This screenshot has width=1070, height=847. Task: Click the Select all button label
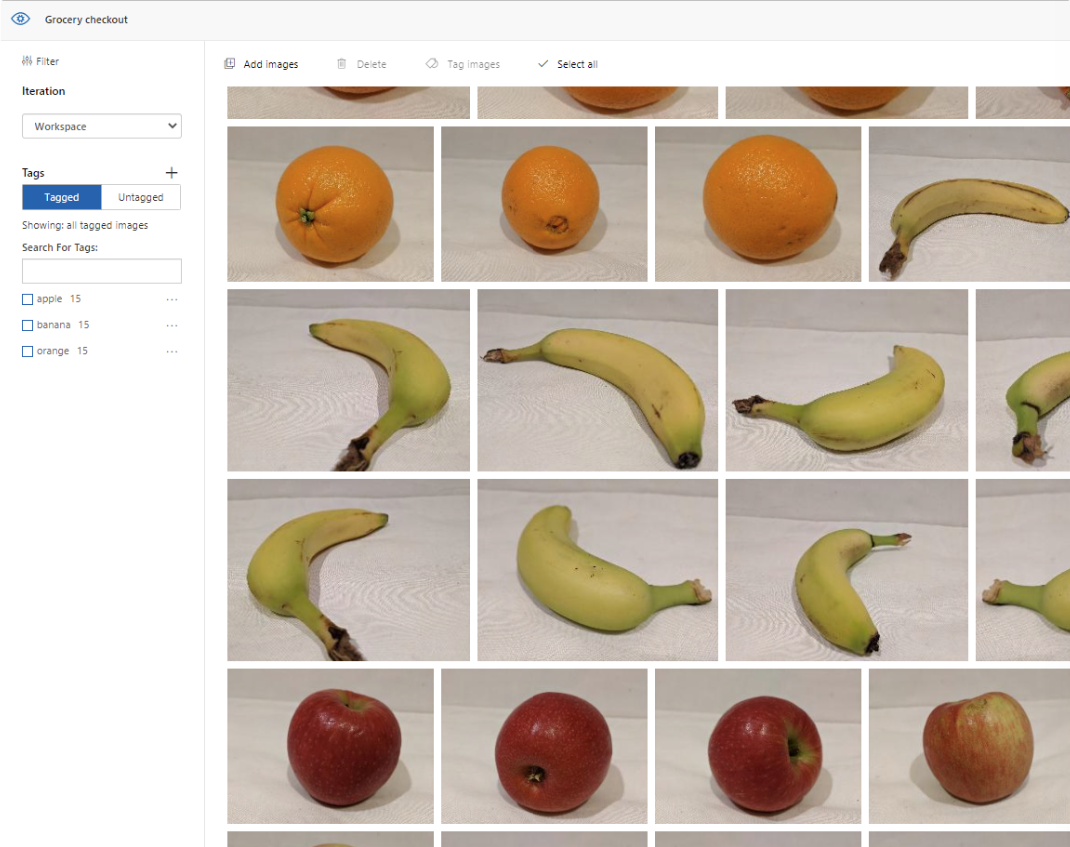click(577, 64)
